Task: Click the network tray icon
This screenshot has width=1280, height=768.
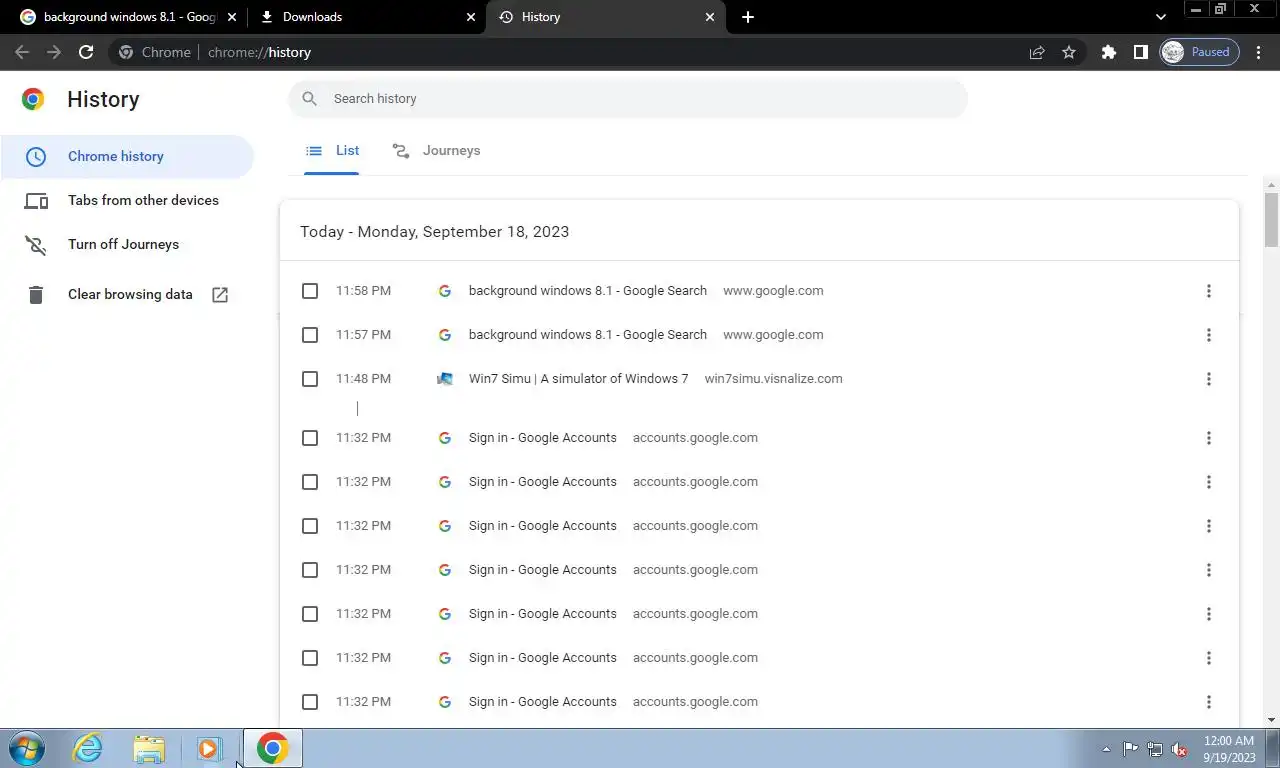Action: (x=1155, y=749)
